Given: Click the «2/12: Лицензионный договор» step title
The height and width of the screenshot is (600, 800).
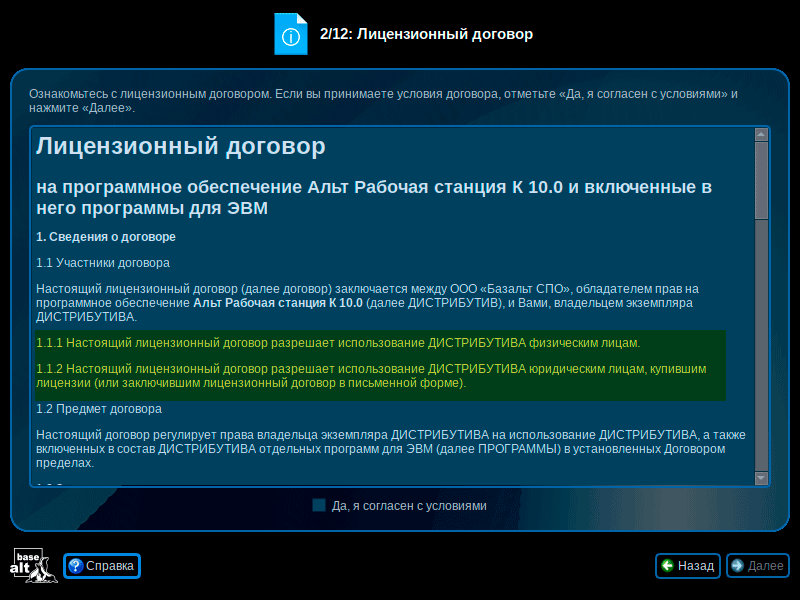Looking at the screenshot, I should (x=426, y=34).
